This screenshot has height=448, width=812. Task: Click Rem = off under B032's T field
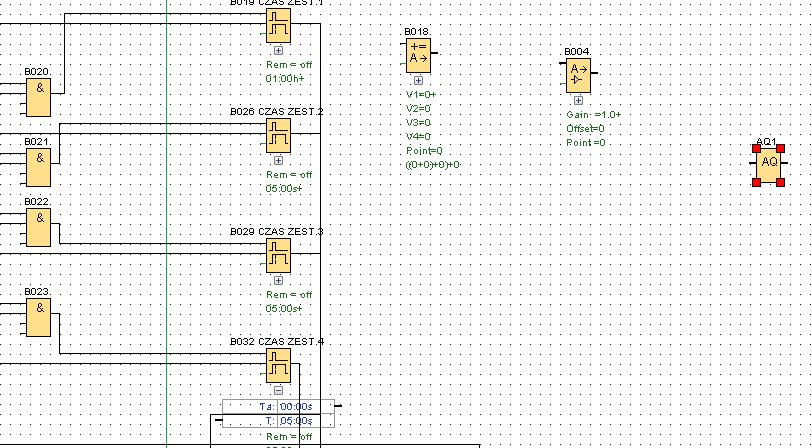pos(289,437)
